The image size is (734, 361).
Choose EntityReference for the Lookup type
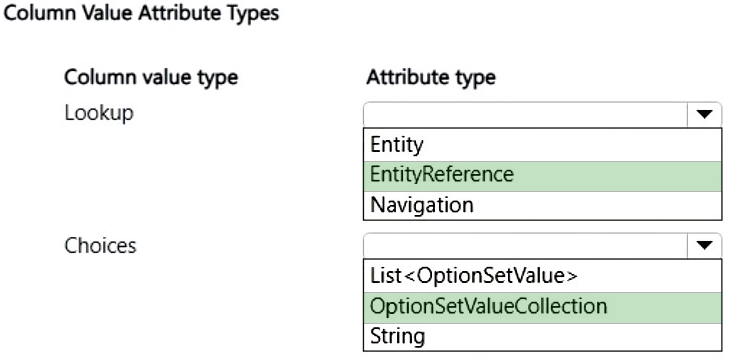pos(543,176)
